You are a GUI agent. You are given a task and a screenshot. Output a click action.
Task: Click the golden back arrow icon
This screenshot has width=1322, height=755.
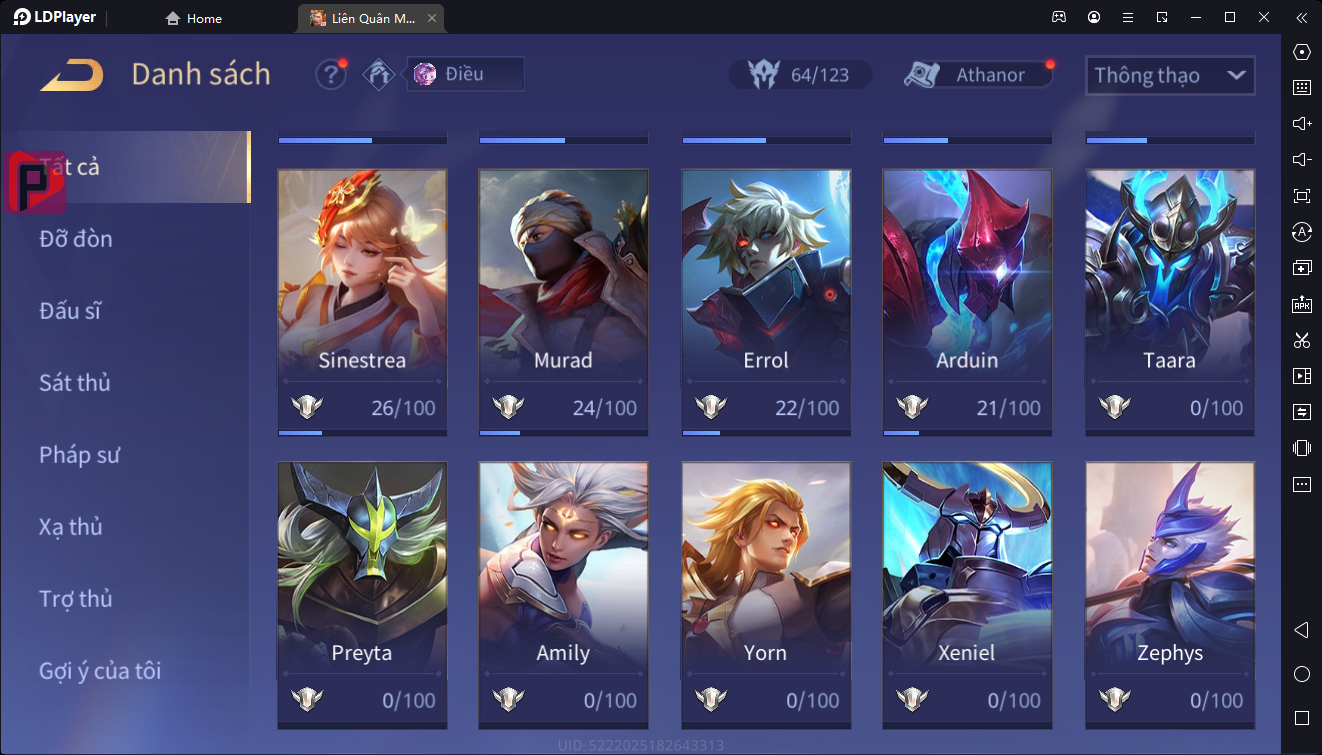(72, 75)
